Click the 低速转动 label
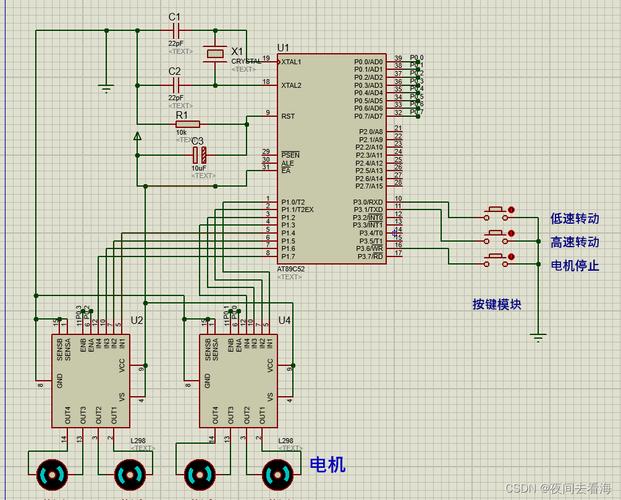The width and height of the screenshot is (621, 500). coord(575,218)
